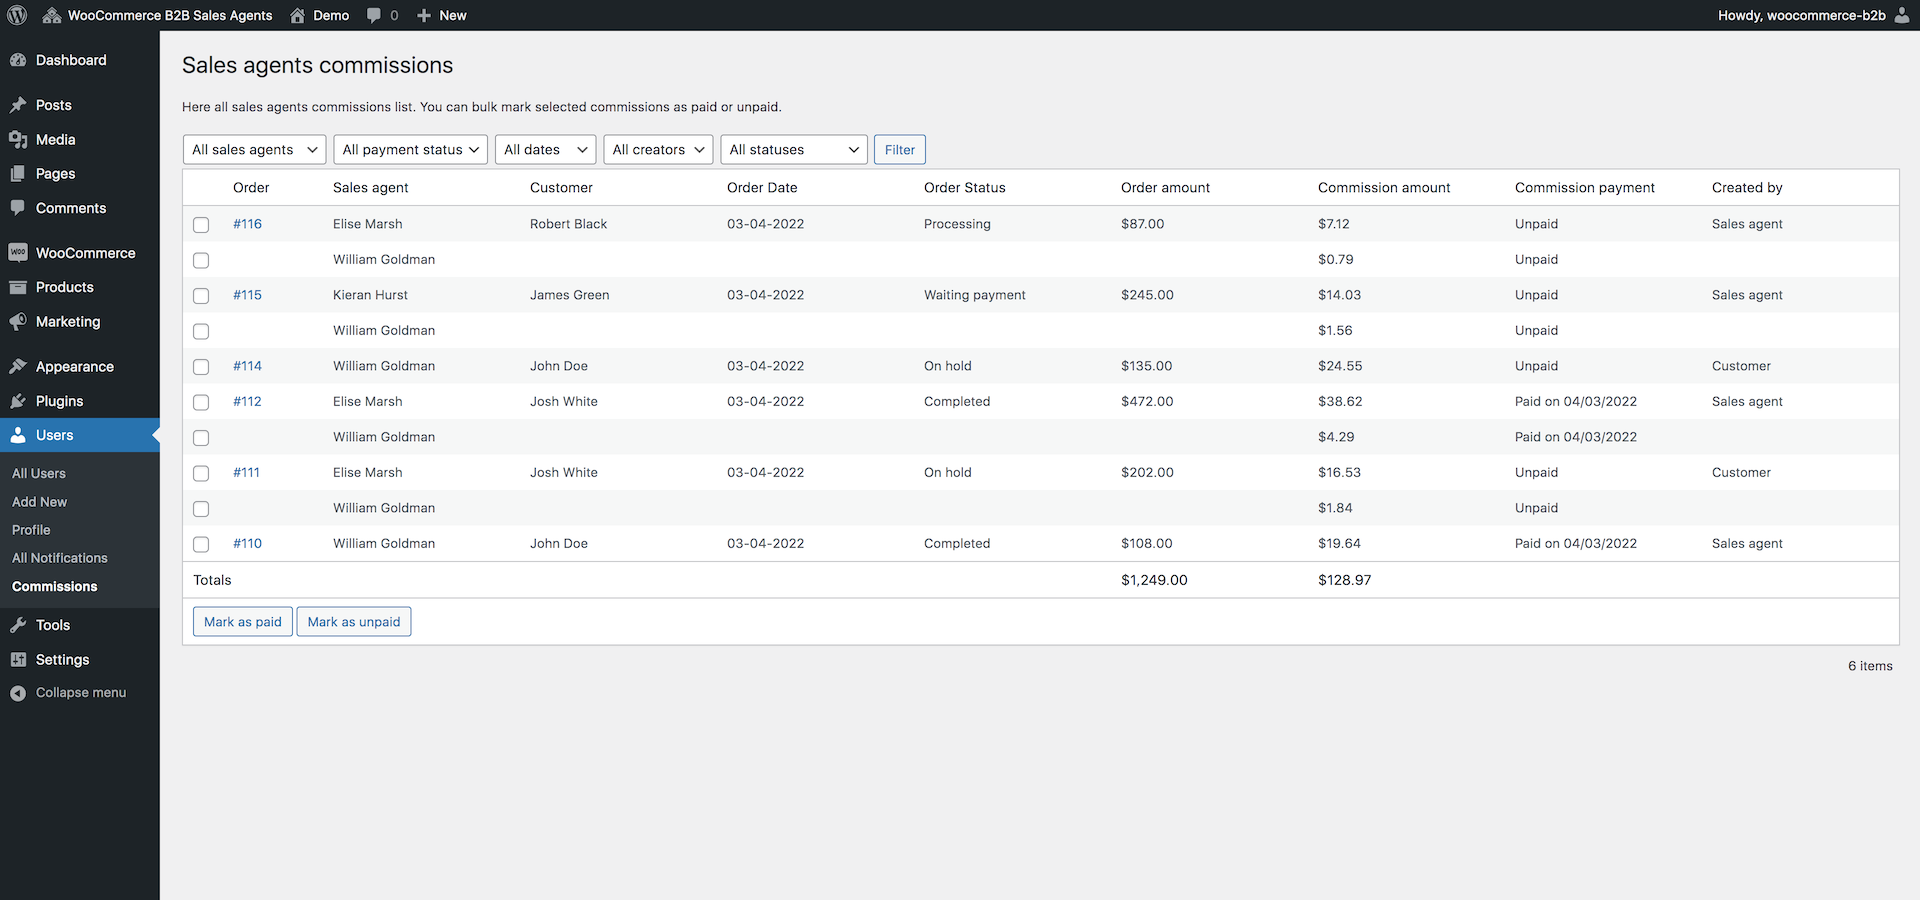Open the All sales agents dropdown
This screenshot has width=1920, height=900.
pyautogui.click(x=254, y=149)
